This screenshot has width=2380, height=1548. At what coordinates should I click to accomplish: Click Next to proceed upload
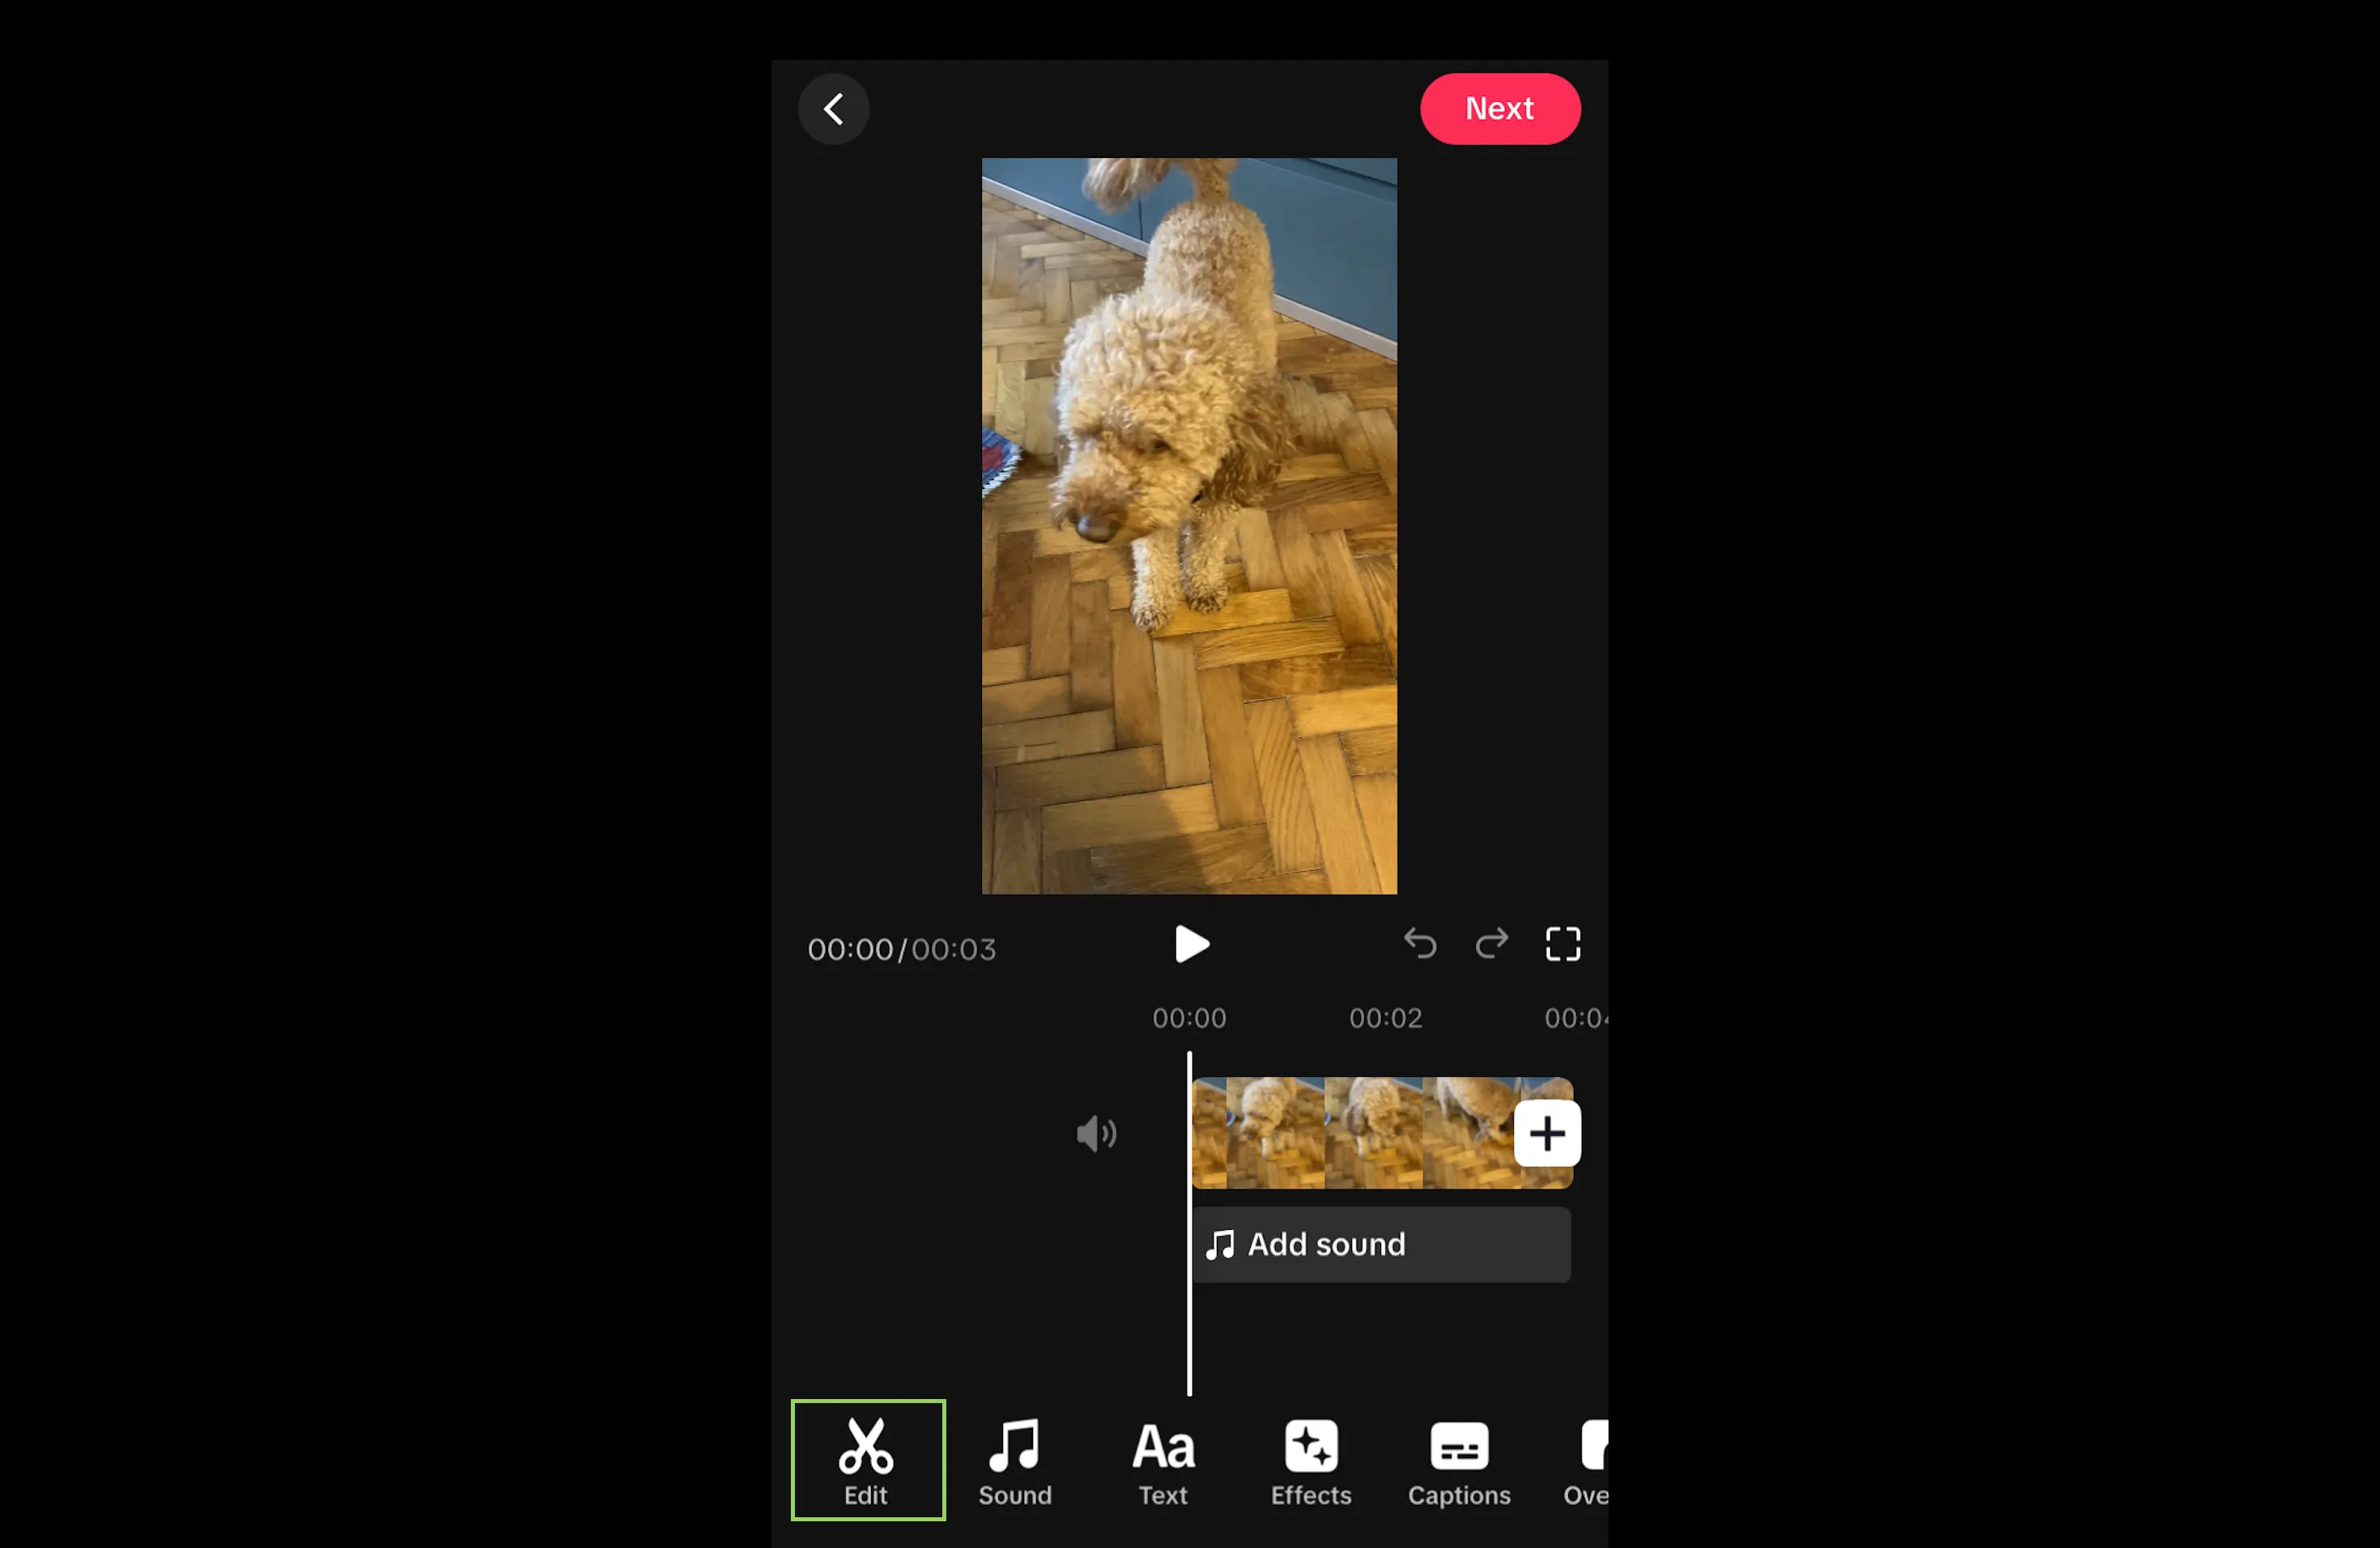click(x=1498, y=109)
